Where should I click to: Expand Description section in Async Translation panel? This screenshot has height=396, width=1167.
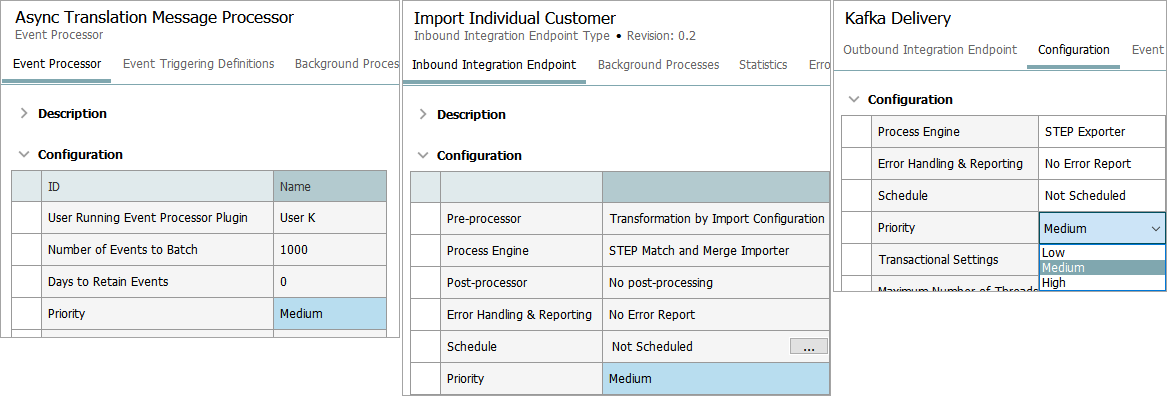point(24,114)
